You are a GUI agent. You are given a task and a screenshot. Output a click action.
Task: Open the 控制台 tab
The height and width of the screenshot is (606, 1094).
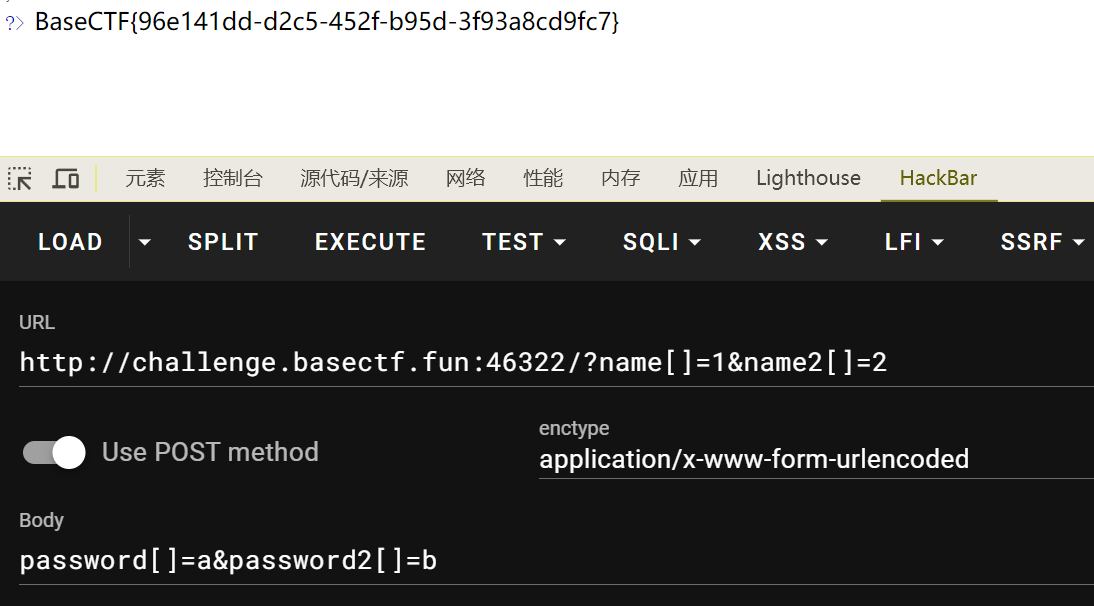point(232,179)
